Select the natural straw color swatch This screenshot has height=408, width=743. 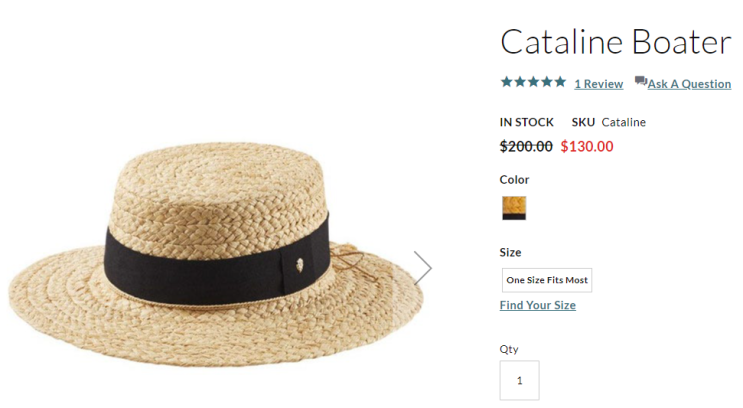click(x=514, y=208)
